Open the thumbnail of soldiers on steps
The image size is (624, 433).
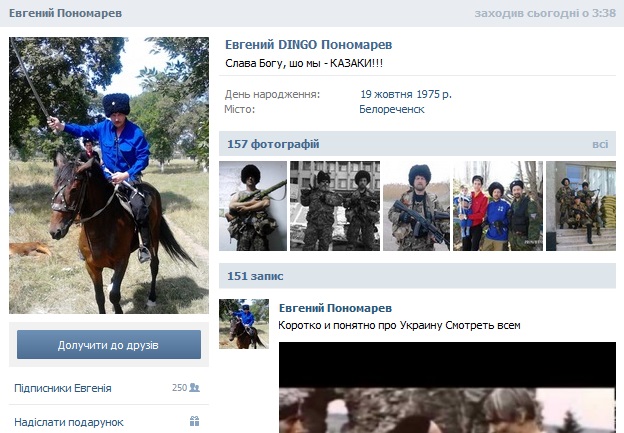point(581,206)
